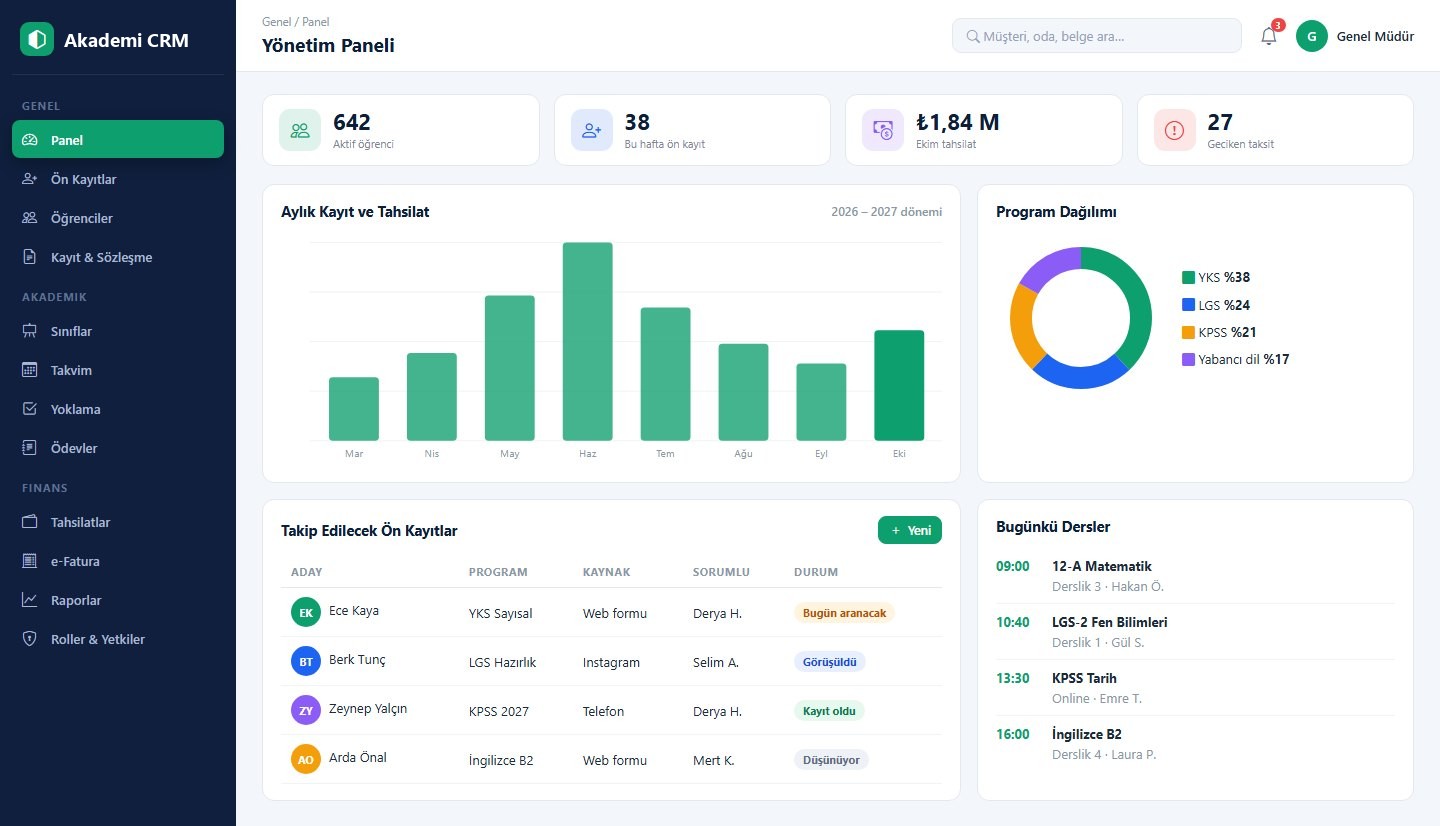Screen dimensions: 1440x826
Task: Click the Ödevler sidebar icon
Action: pyautogui.click(x=30, y=448)
